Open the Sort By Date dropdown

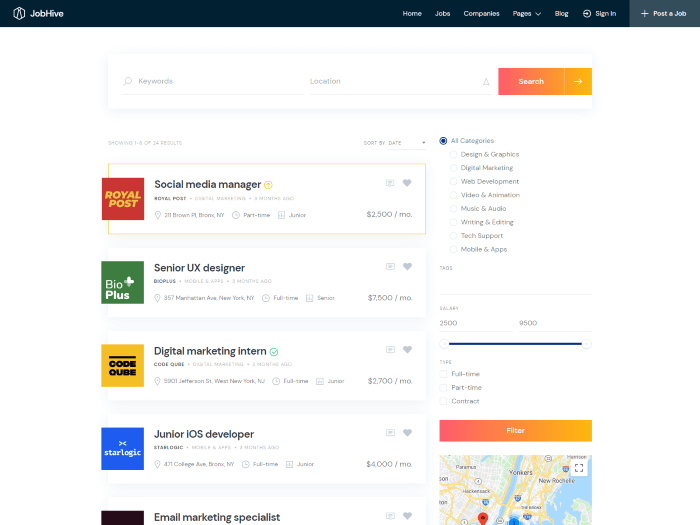click(407, 143)
